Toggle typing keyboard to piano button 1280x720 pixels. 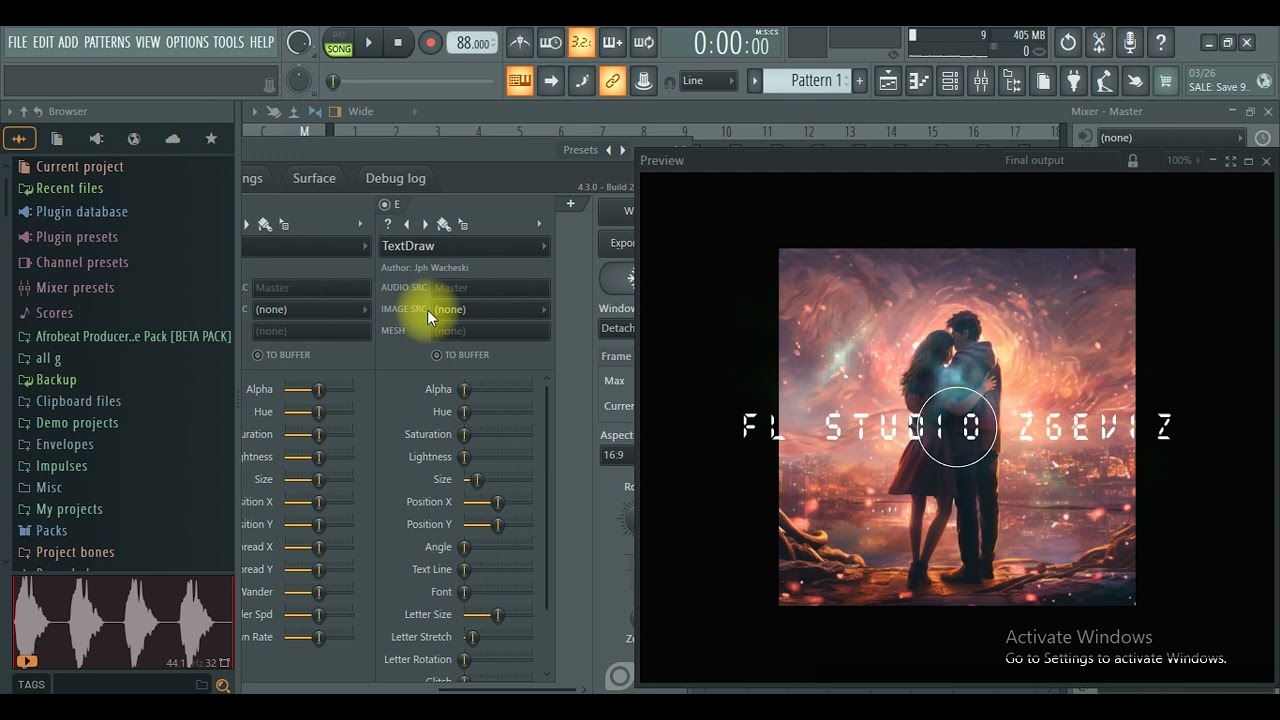pos(520,81)
